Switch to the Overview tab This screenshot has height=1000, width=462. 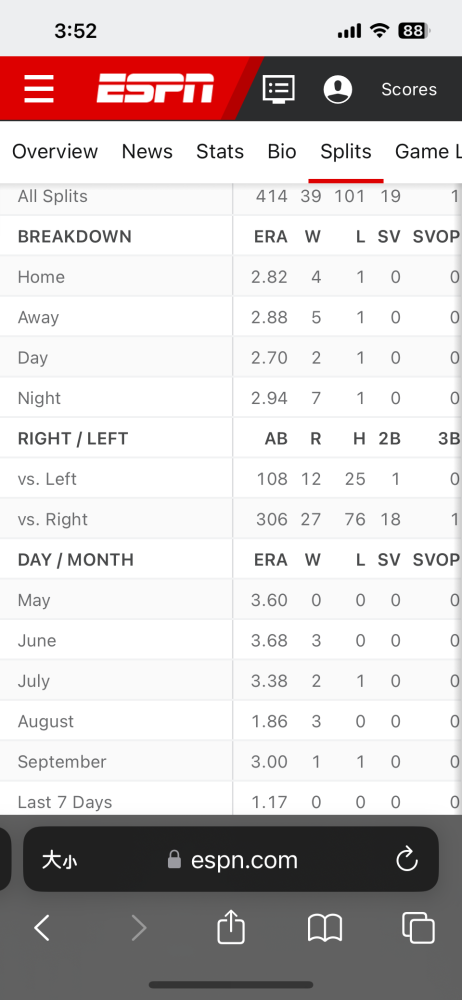pos(55,151)
